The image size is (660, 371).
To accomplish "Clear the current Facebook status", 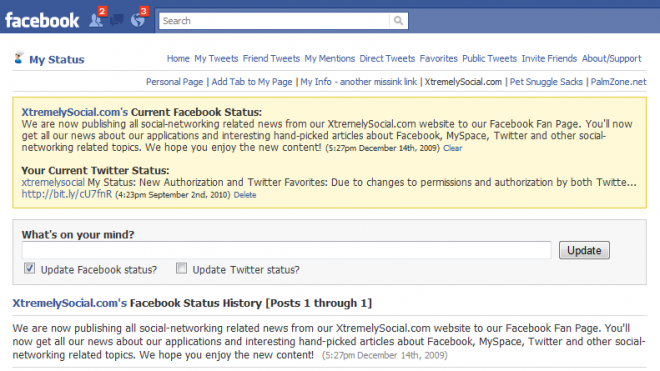I will (452, 148).
